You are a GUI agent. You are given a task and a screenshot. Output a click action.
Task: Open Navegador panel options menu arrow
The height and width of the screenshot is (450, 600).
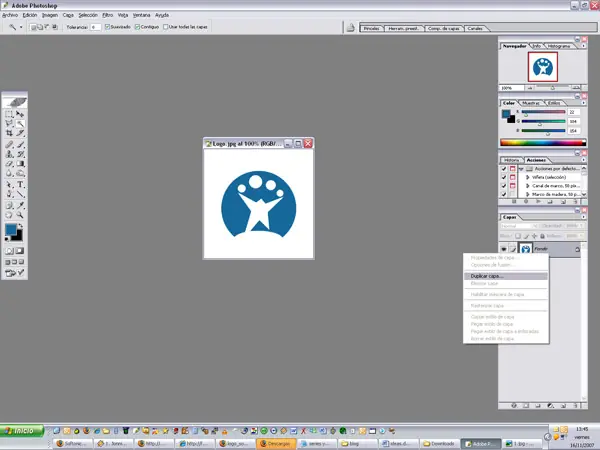(x=583, y=46)
